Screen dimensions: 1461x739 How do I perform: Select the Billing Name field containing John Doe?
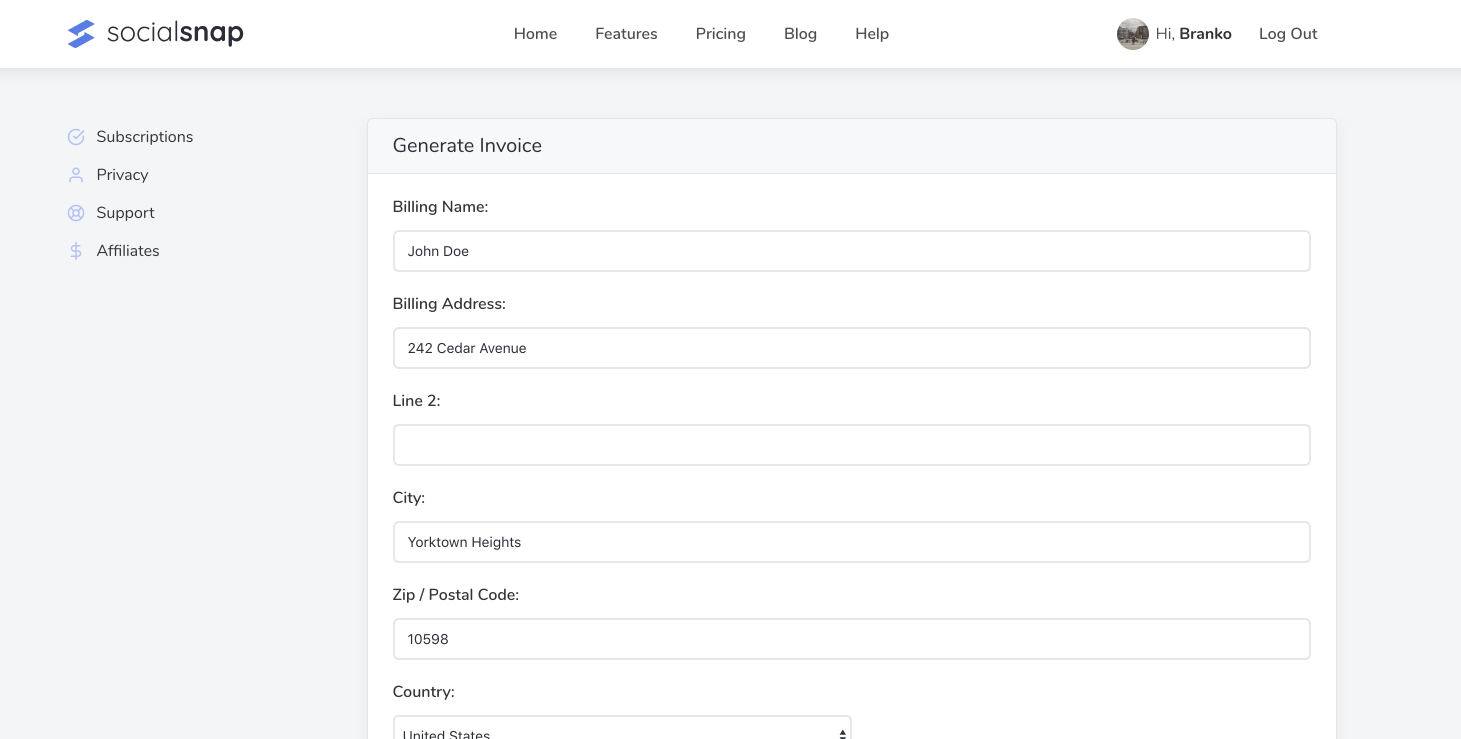[851, 251]
